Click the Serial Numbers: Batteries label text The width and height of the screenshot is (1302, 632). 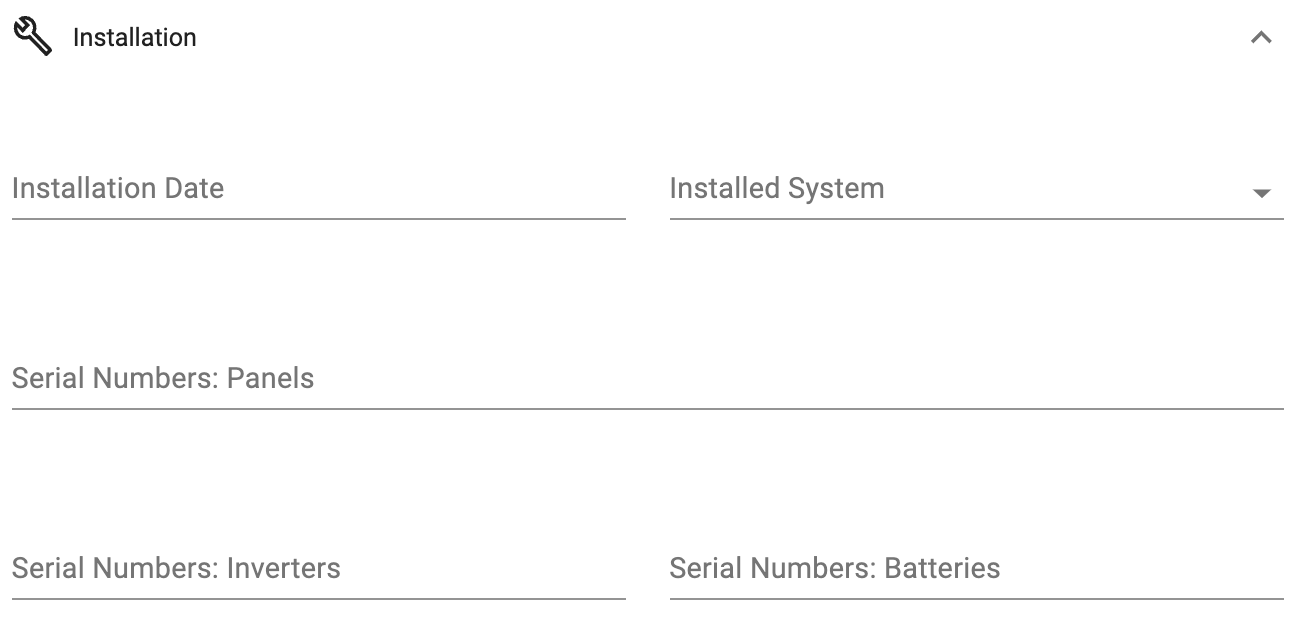click(x=835, y=568)
